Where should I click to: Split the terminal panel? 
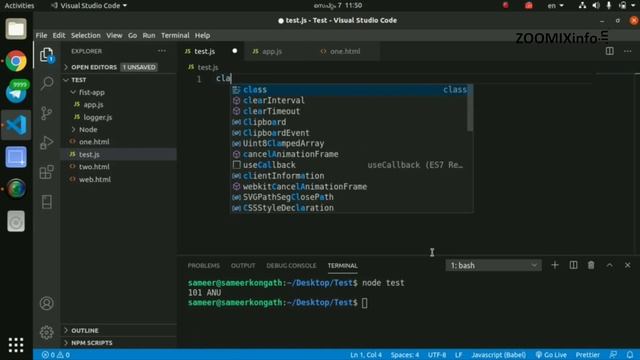click(x=573, y=265)
